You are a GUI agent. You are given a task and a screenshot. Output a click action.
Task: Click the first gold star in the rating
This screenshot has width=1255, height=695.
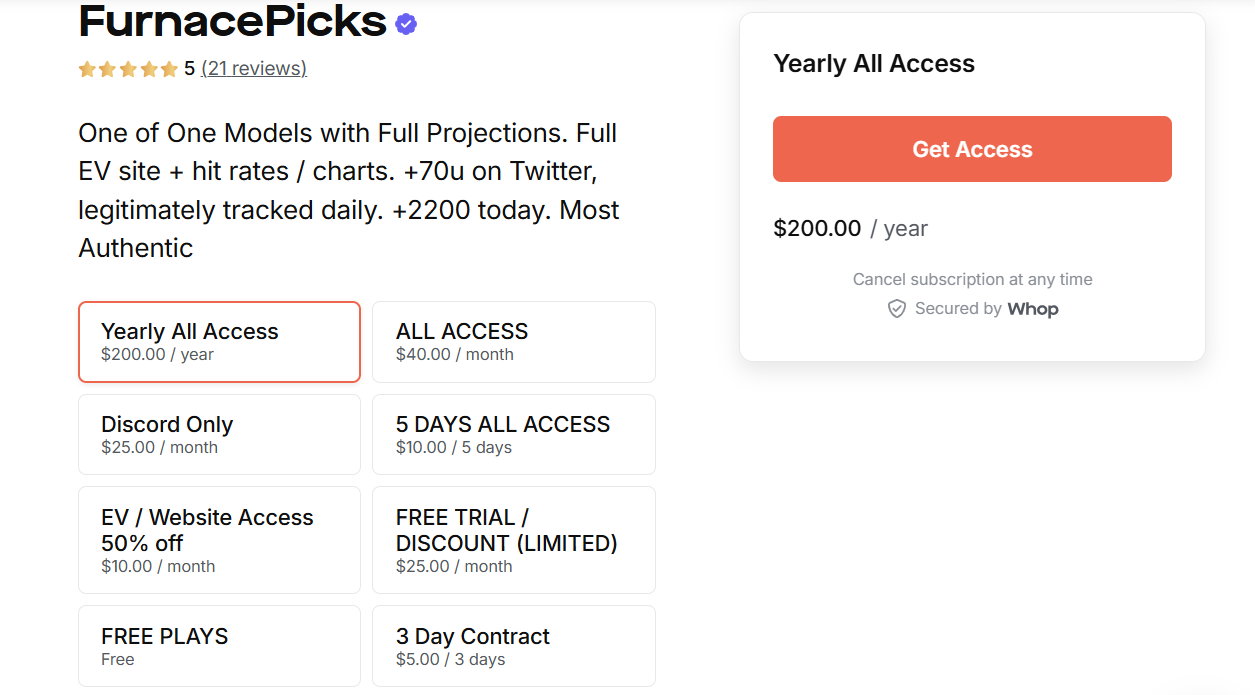(x=86, y=69)
